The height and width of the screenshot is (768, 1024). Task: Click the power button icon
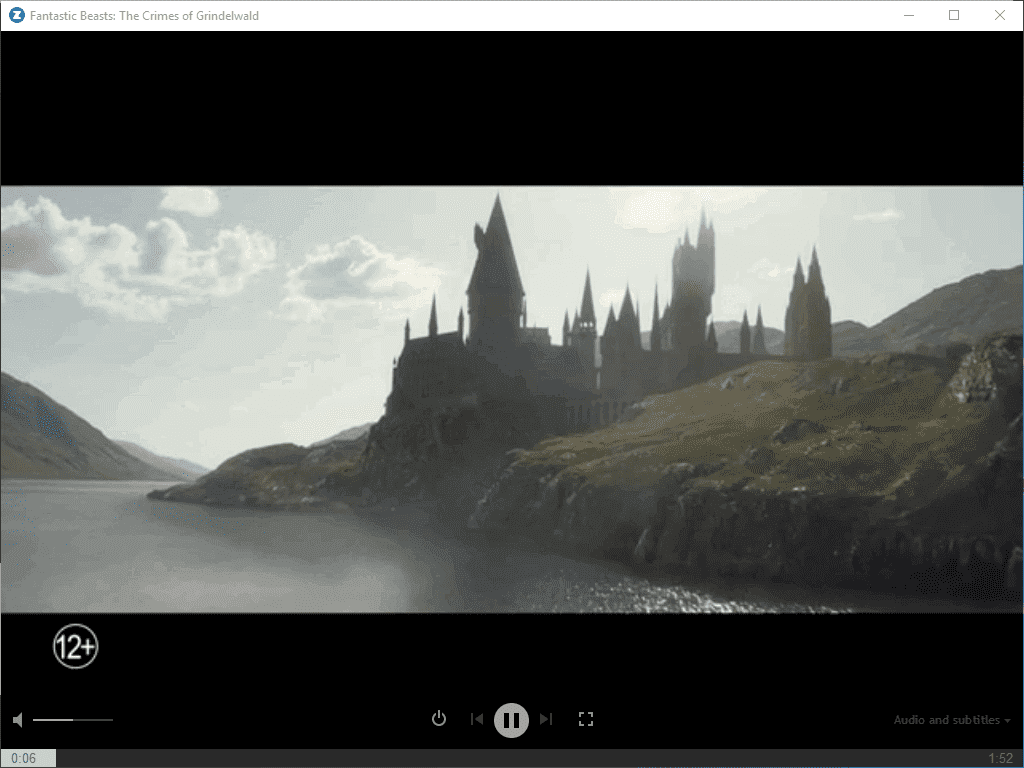[439, 719]
